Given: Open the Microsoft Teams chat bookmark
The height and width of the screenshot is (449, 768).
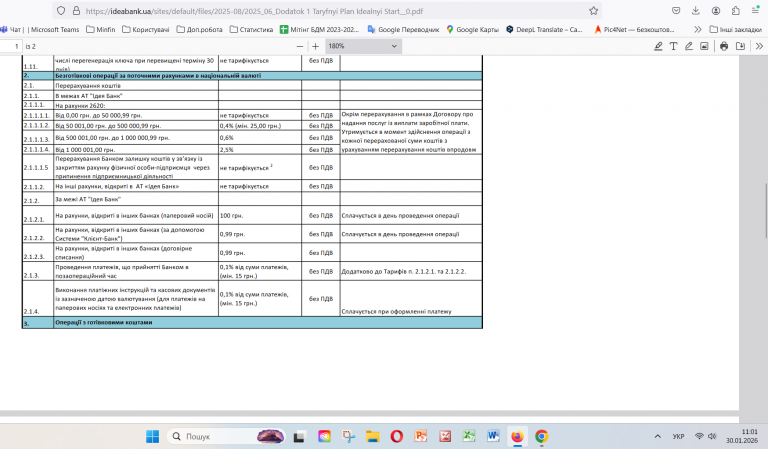Looking at the screenshot, I should point(40,29).
